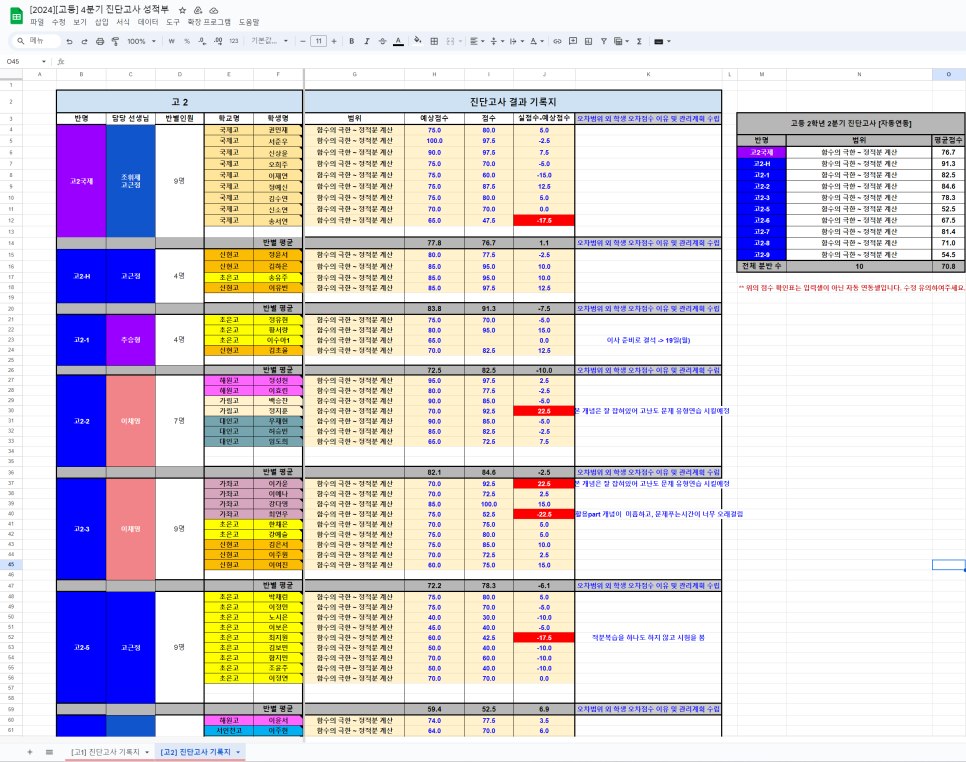Open the 파일 menu
This screenshot has width=966, height=762.
coord(37,22)
